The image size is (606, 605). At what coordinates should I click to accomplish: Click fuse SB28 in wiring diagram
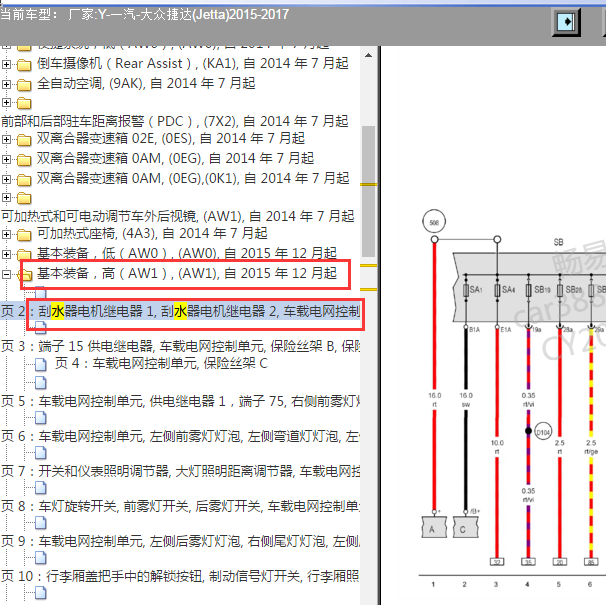point(560,290)
